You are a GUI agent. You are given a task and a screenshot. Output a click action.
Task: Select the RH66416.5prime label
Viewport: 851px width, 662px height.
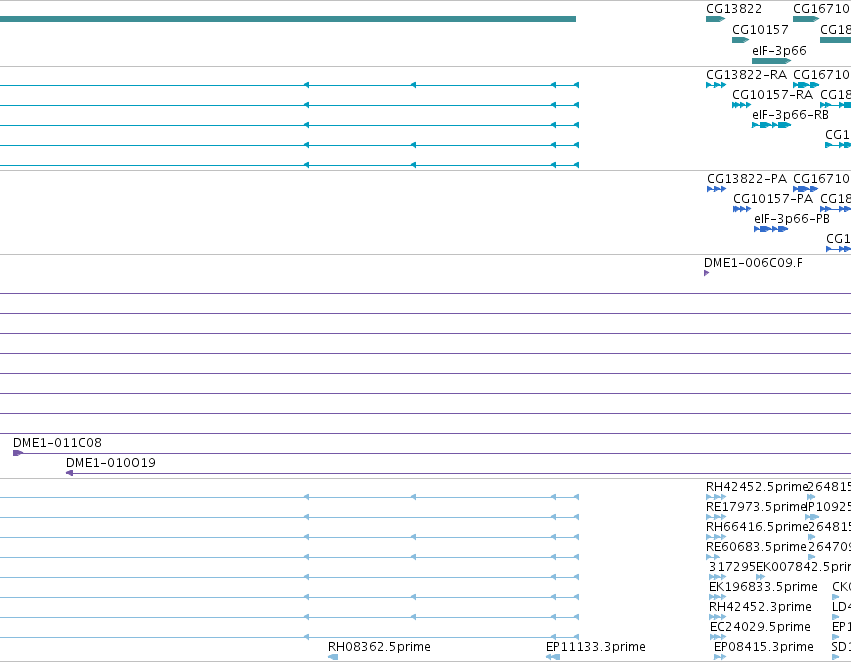click(756, 527)
